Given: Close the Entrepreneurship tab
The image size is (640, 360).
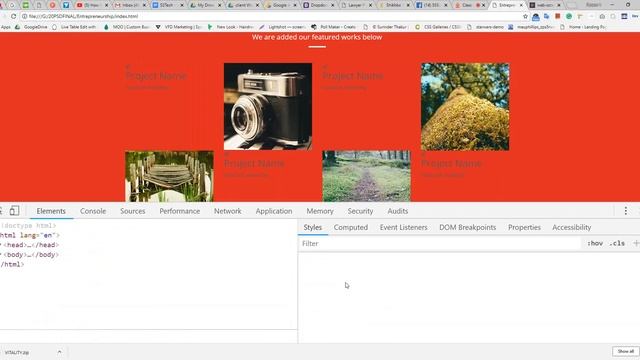Looking at the screenshot, I should [521, 5].
